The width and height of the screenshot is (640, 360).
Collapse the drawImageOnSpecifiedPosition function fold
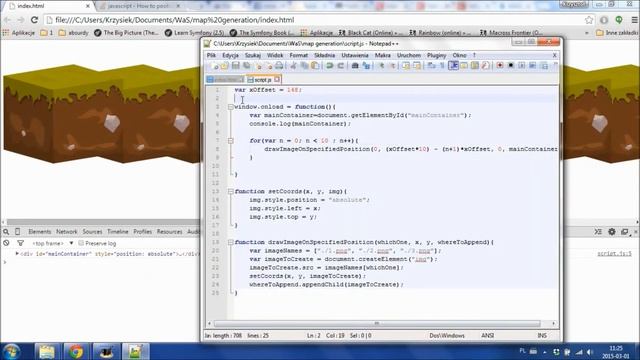coord(231,242)
